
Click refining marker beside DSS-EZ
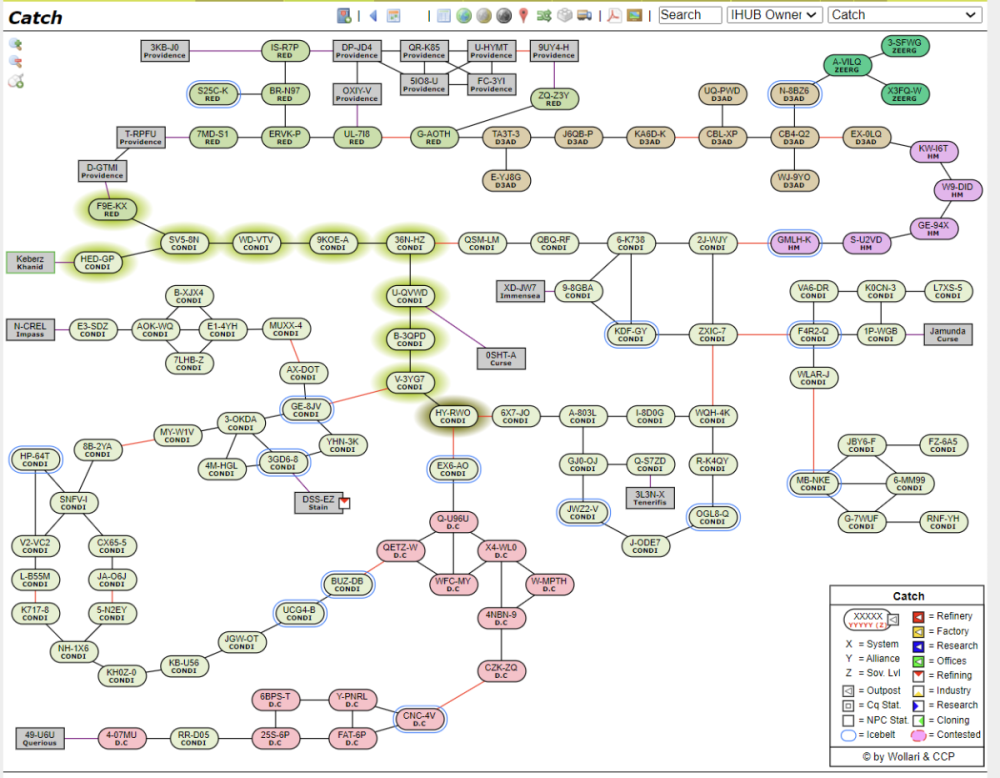pyautogui.click(x=345, y=502)
